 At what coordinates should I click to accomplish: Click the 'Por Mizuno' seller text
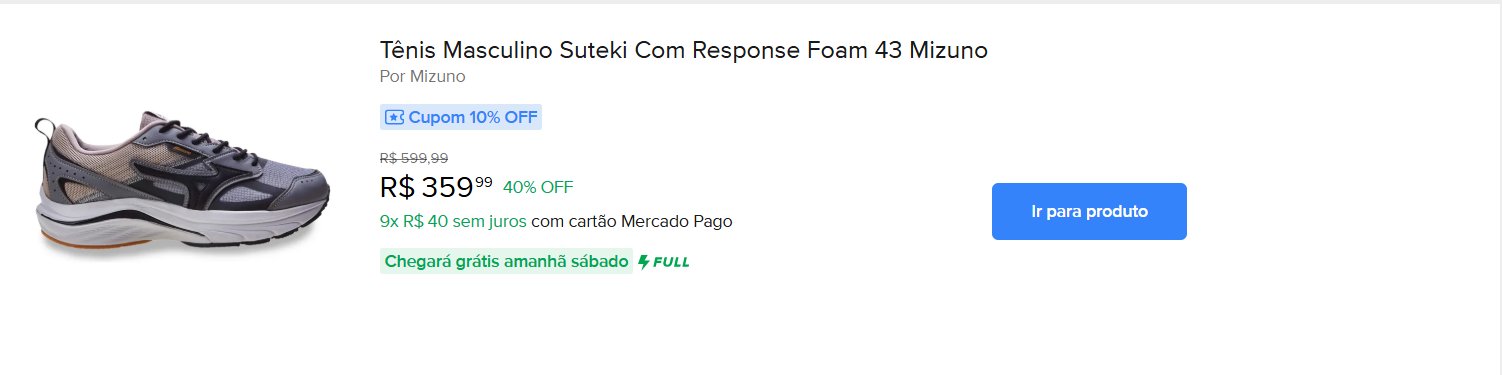(x=423, y=77)
